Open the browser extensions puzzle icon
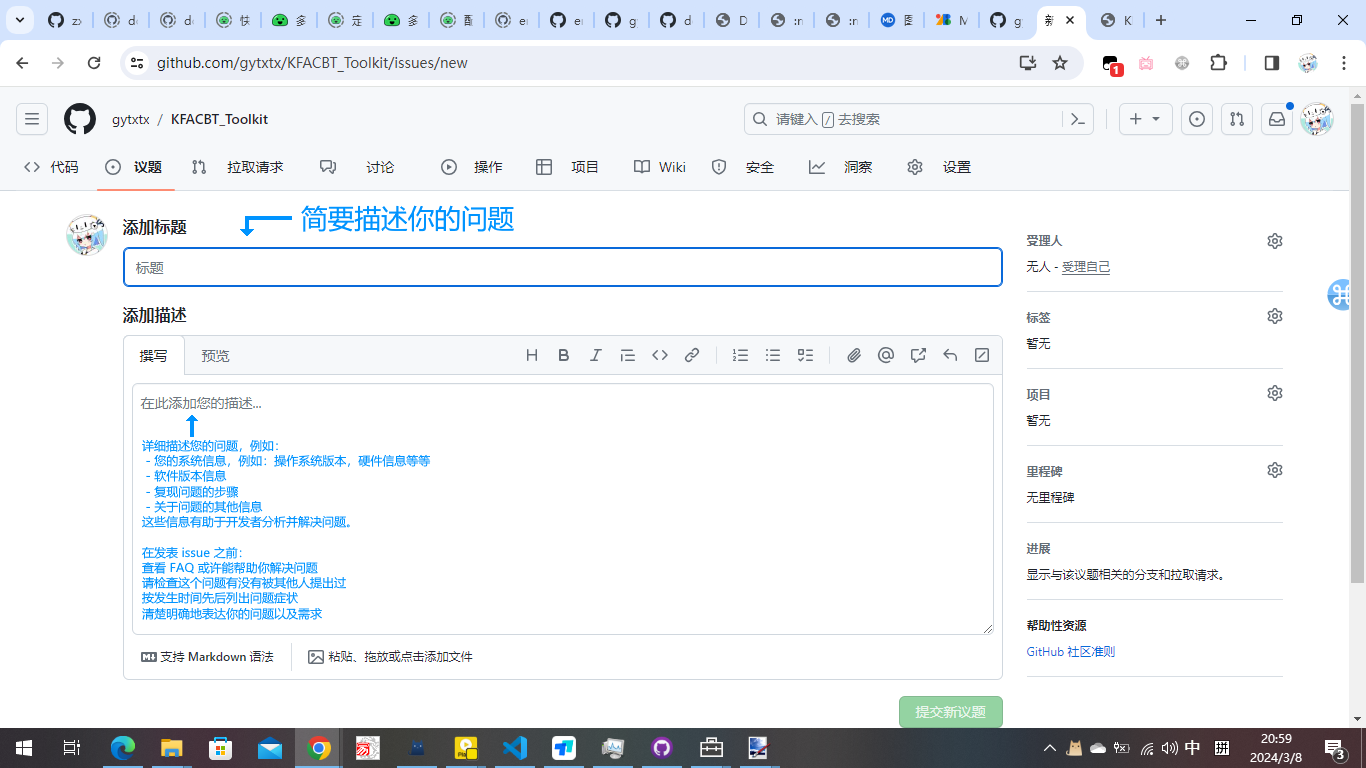 [1218, 63]
